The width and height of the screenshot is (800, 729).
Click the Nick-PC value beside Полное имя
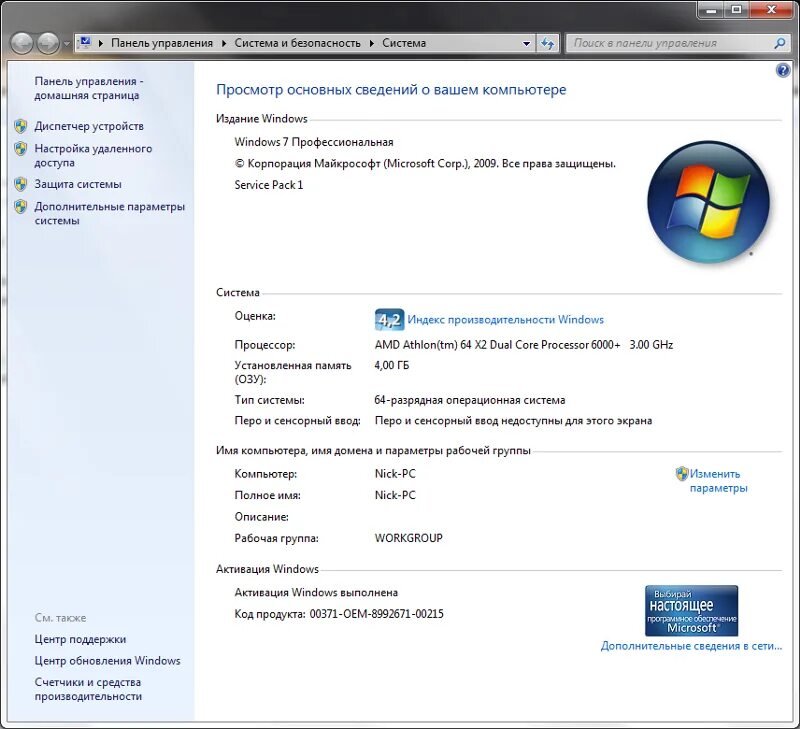[x=395, y=495]
